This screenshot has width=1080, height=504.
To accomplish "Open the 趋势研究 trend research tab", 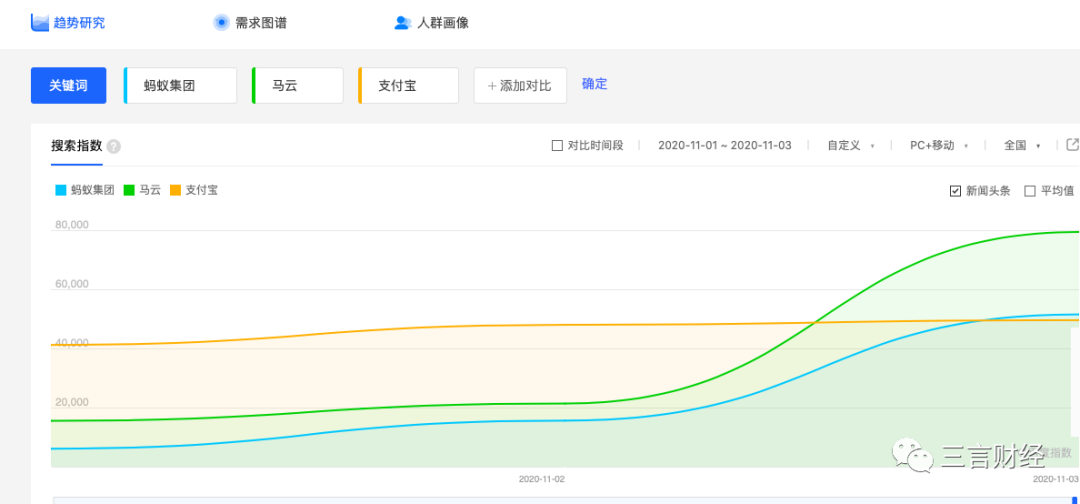I will click(68, 23).
